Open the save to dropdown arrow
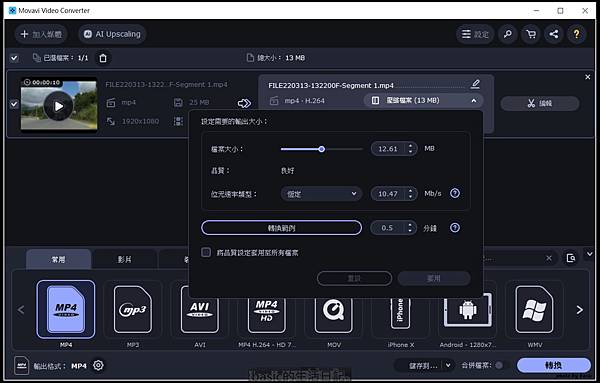600x383 pixels. [448, 366]
